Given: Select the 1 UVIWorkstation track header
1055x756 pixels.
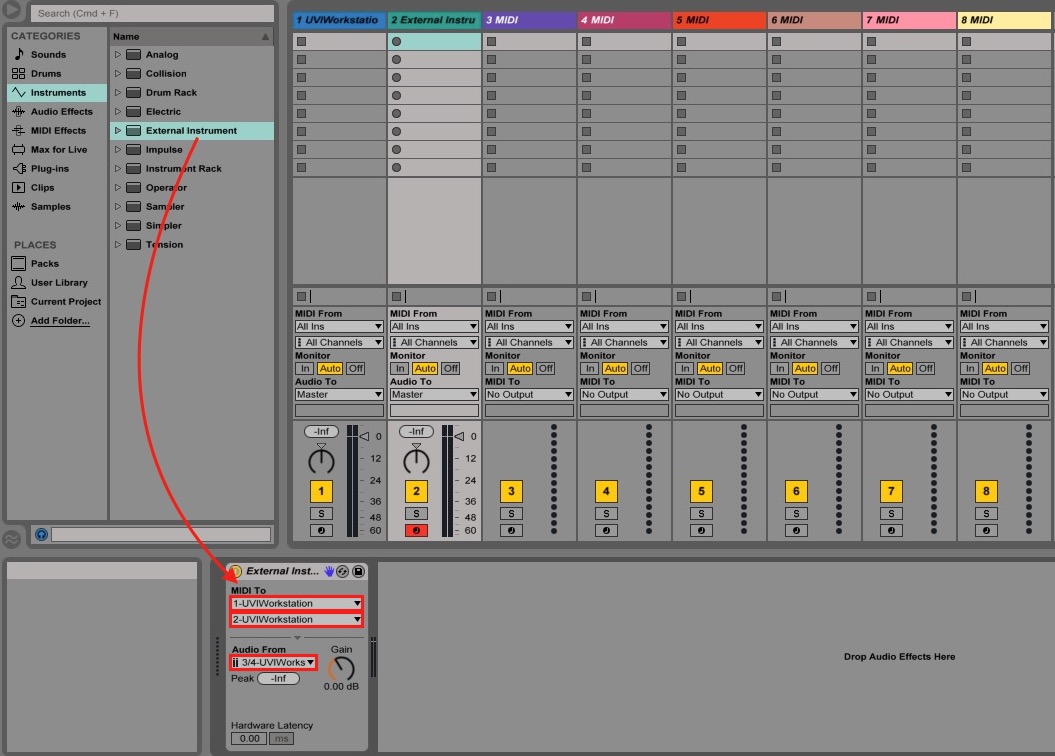Looking at the screenshot, I should tap(339, 20).
